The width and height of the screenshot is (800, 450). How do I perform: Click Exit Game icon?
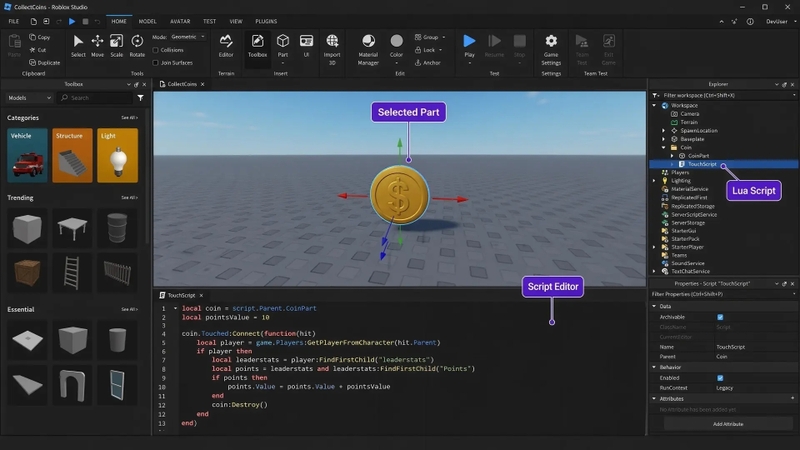point(608,49)
